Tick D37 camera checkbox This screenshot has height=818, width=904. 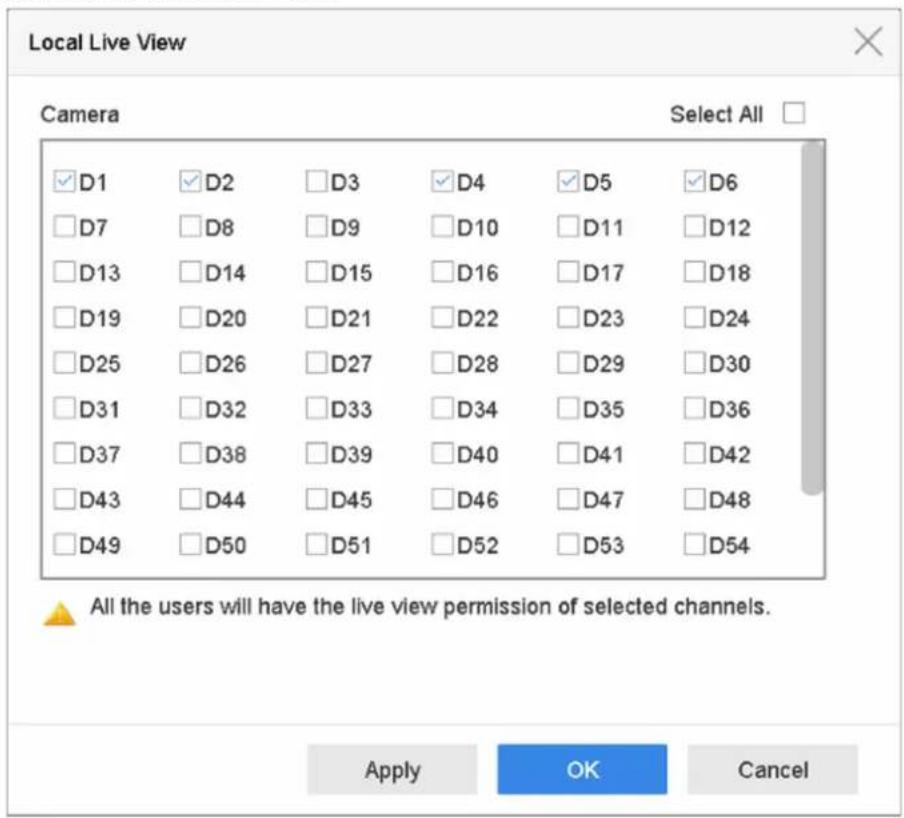coord(64,453)
